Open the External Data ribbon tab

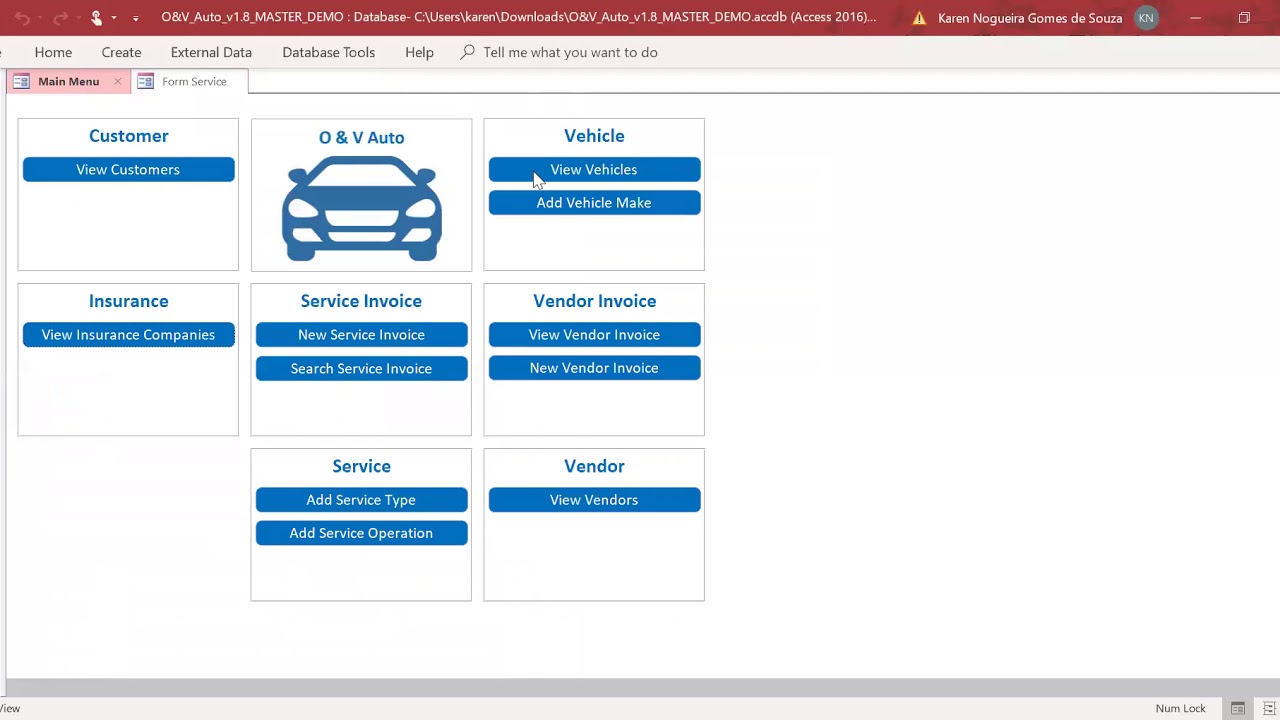pyautogui.click(x=211, y=52)
